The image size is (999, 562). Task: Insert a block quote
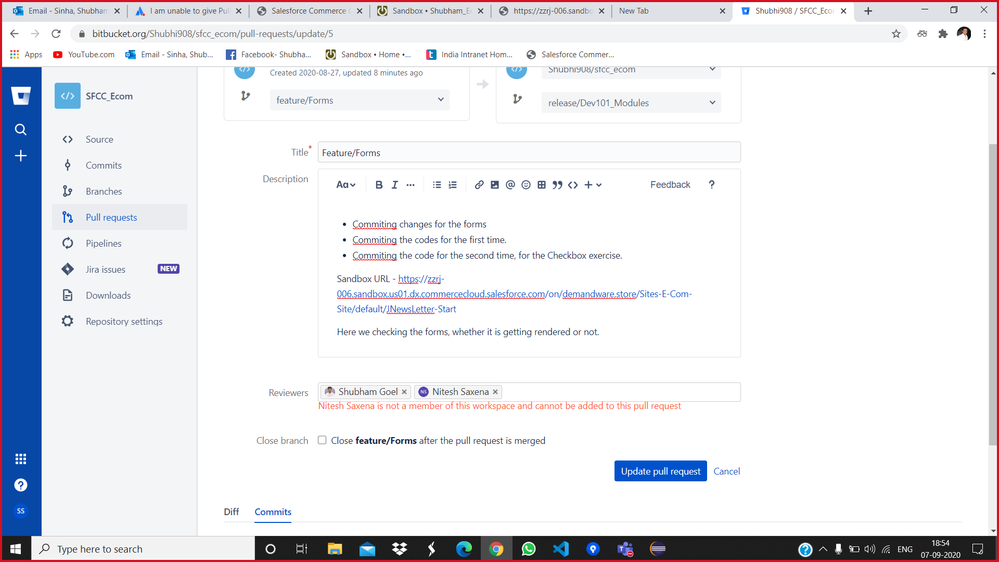pyautogui.click(x=557, y=185)
